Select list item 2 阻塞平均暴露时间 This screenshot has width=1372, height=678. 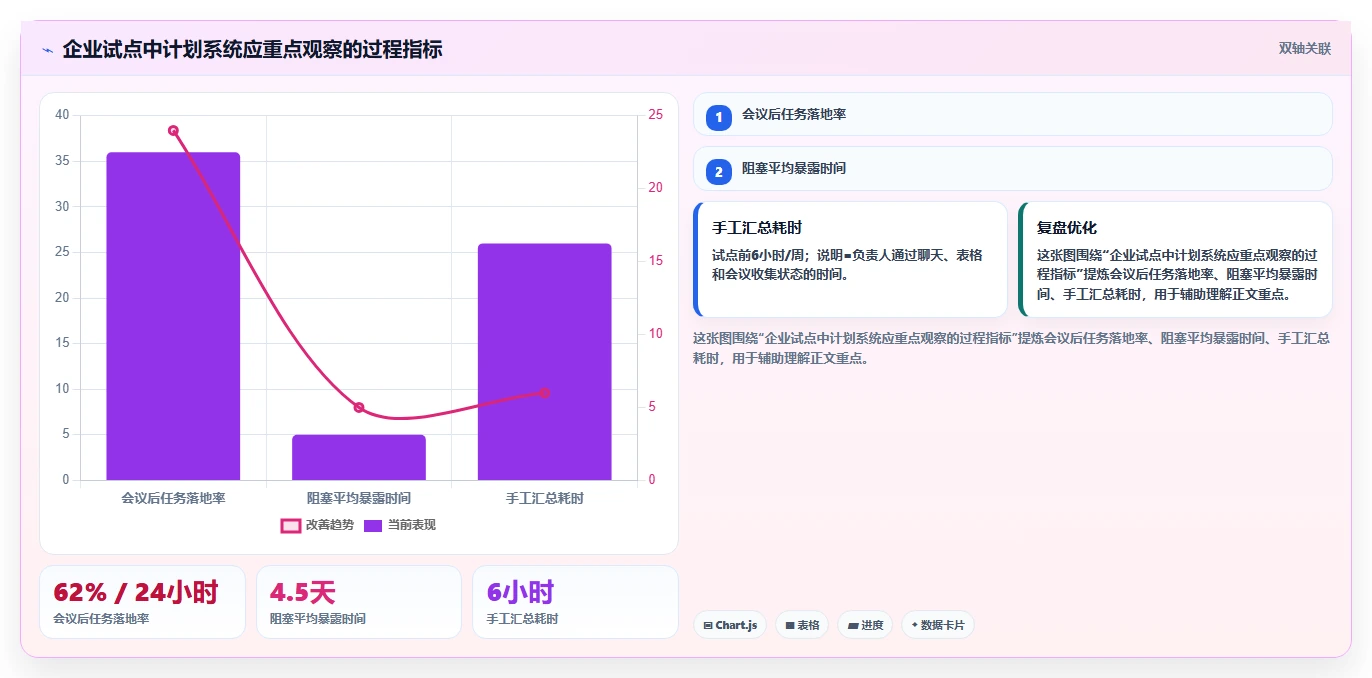[1012, 168]
